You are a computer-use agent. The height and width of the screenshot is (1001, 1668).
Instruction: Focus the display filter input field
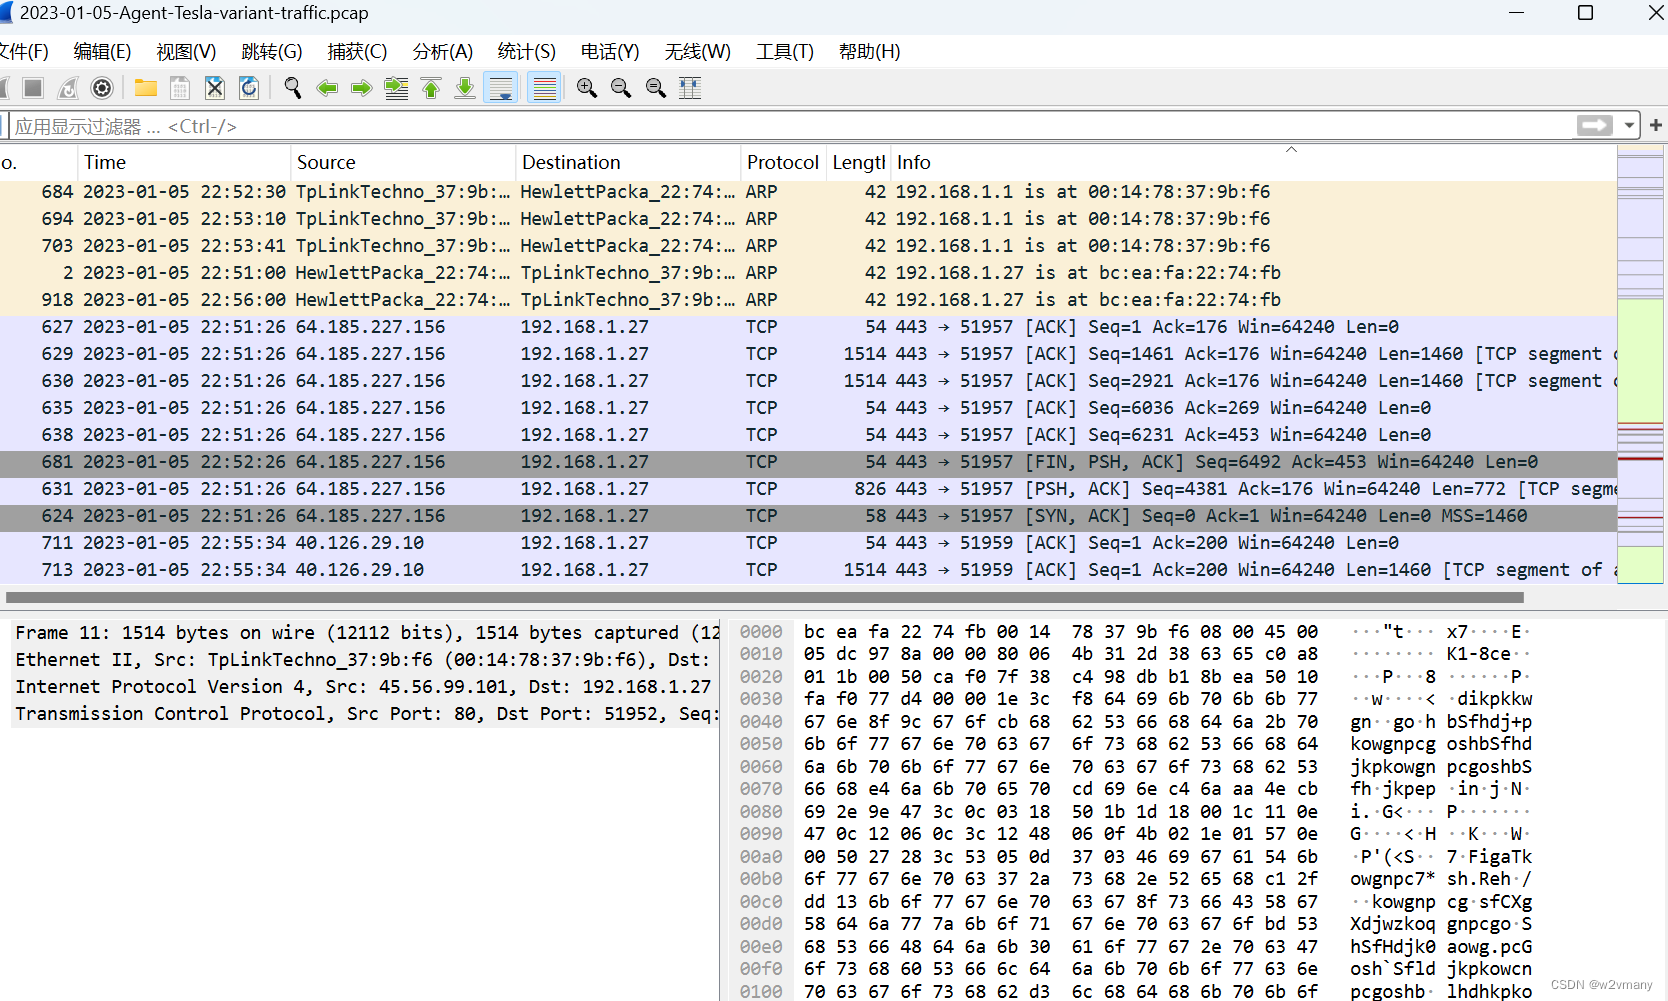point(790,126)
